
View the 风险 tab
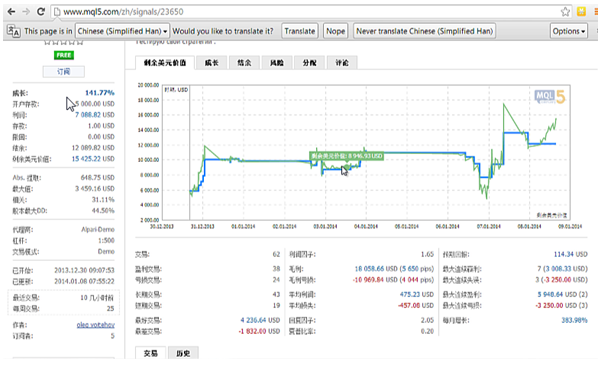tap(277, 63)
